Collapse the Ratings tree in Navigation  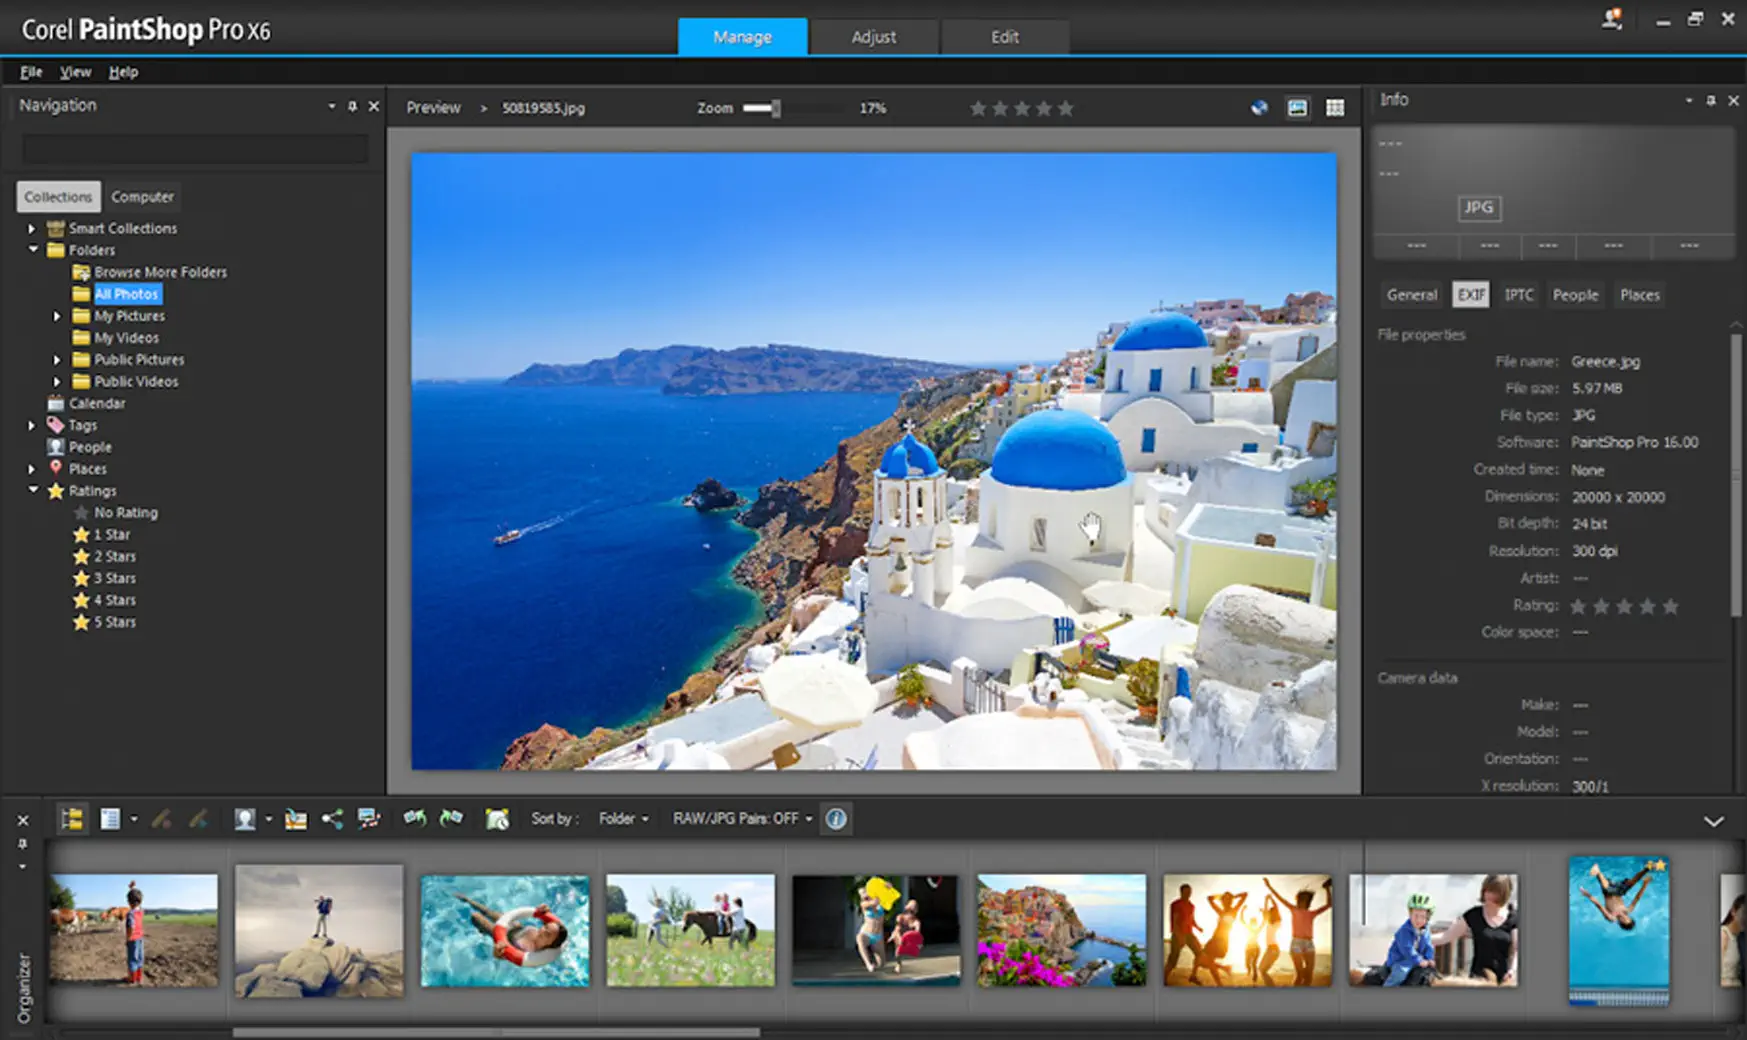(33, 490)
